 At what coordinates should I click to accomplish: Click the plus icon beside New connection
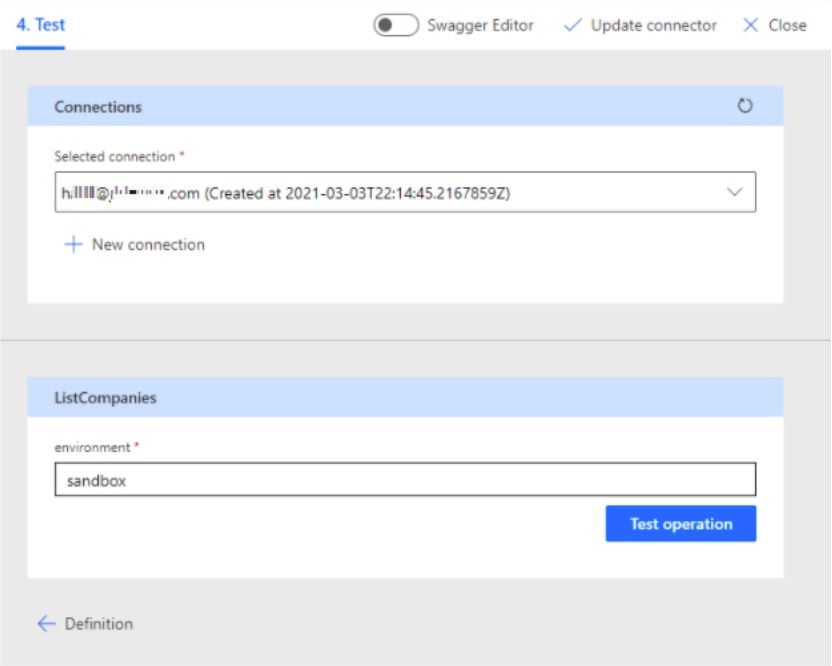[x=73, y=245]
